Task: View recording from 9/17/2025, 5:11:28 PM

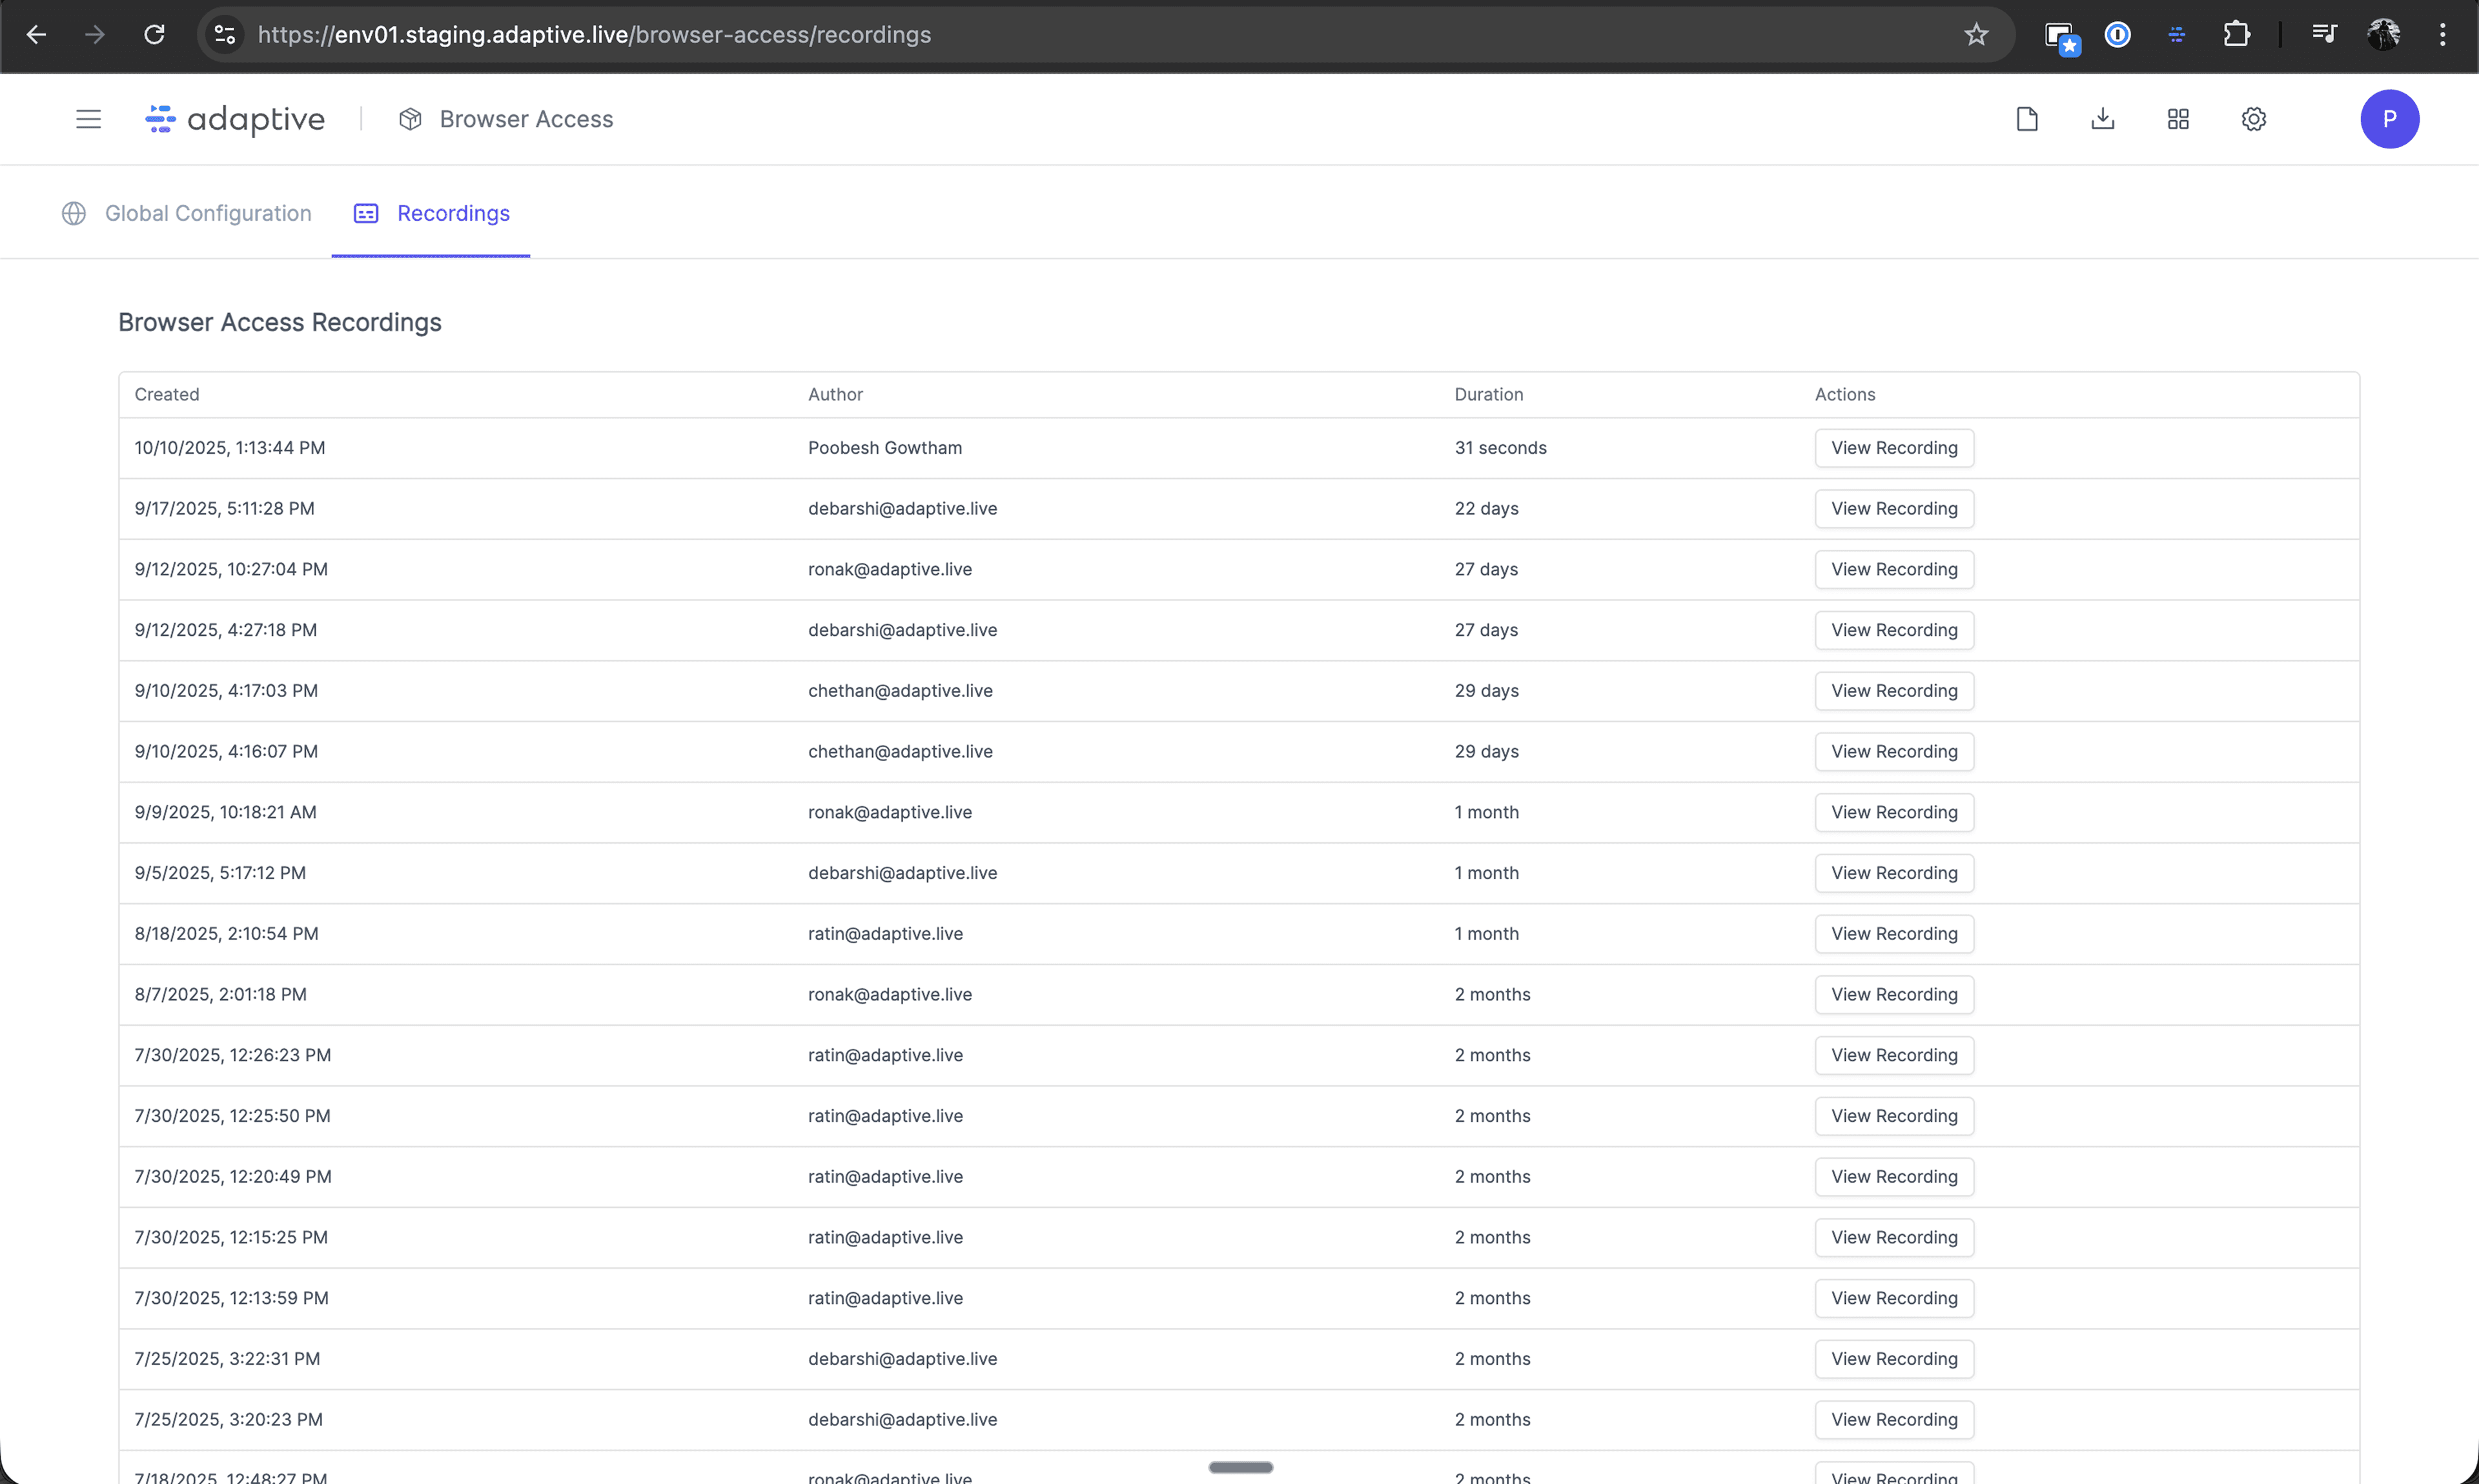Action: (x=1894, y=509)
